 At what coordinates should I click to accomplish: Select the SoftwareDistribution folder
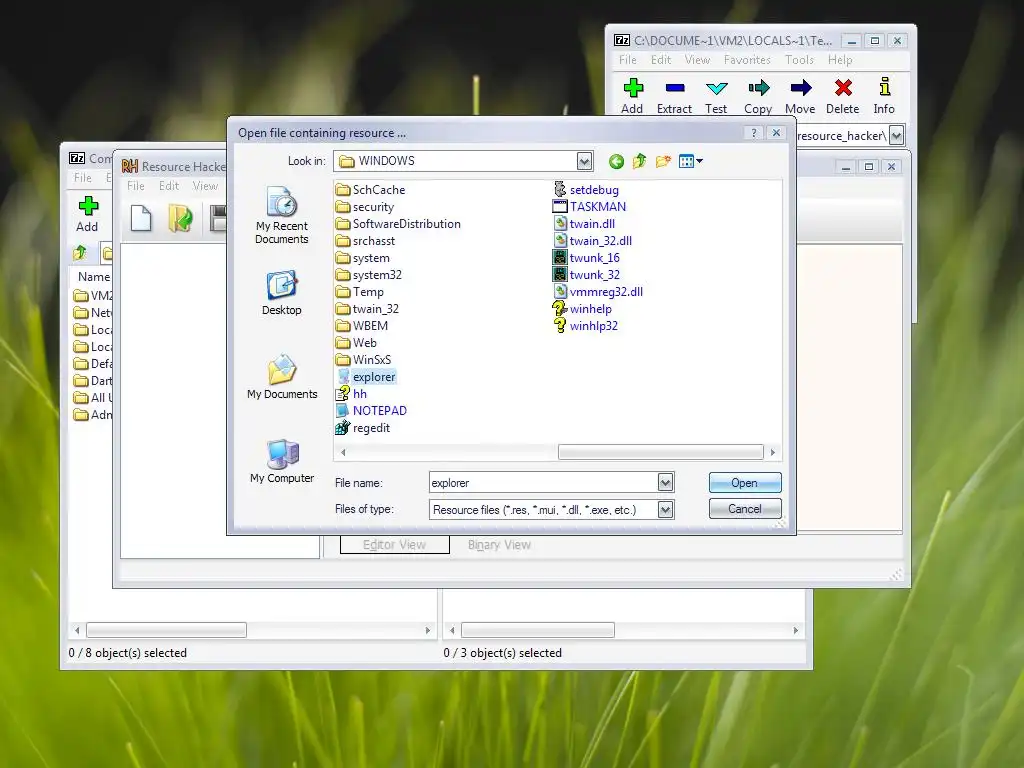click(398, 224)
